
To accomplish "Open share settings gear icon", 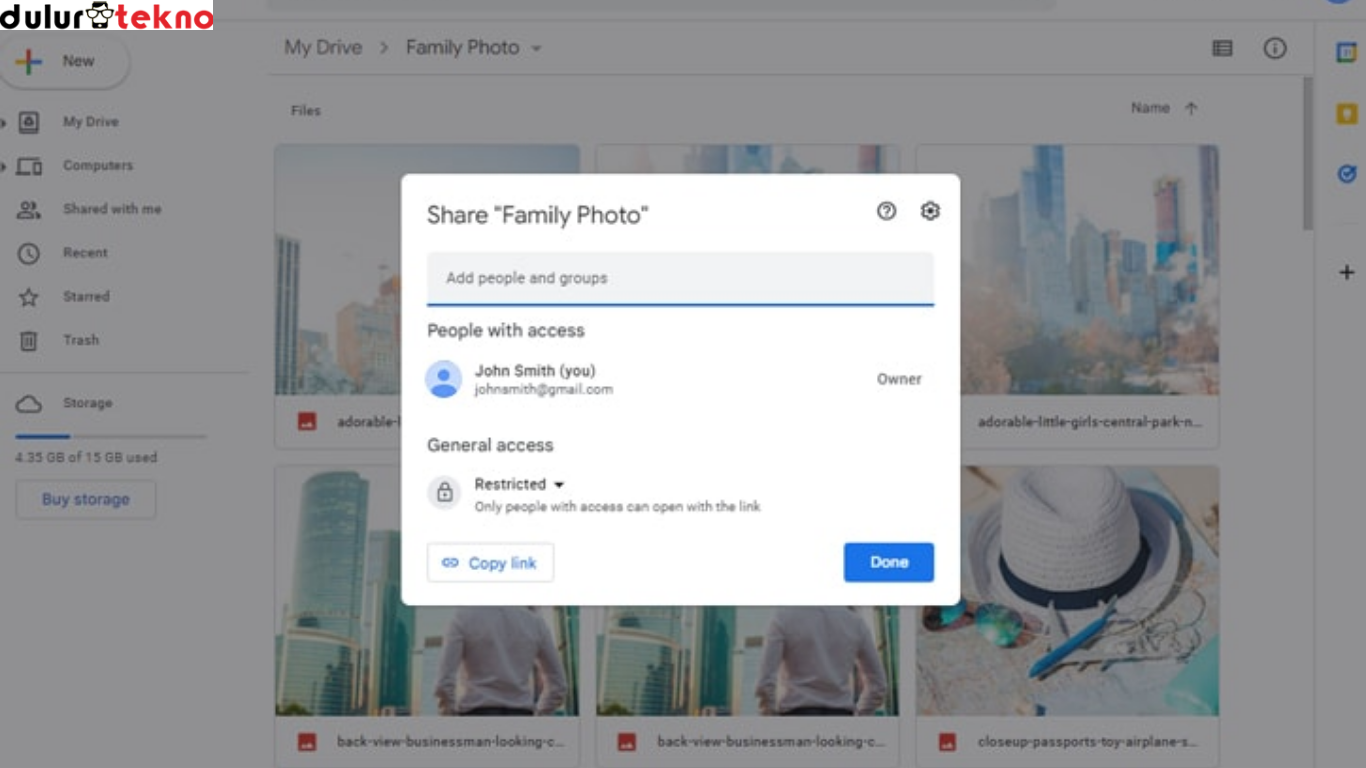I will pos(930,211).
